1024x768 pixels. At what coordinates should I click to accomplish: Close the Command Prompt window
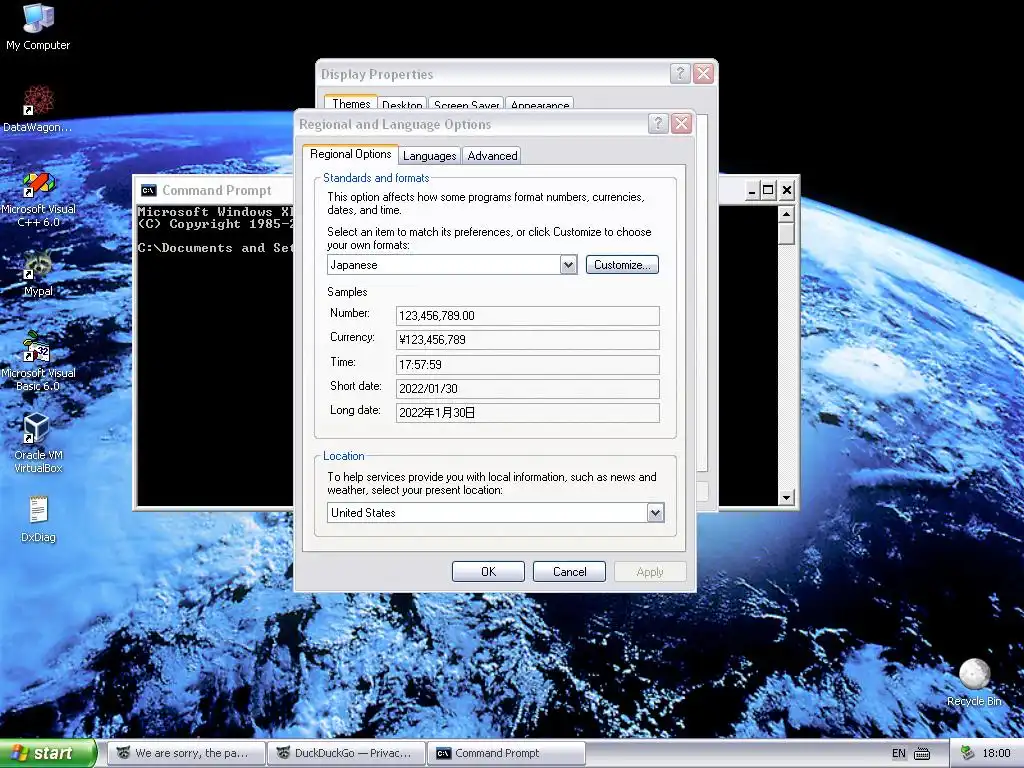[x=787, y=190]
